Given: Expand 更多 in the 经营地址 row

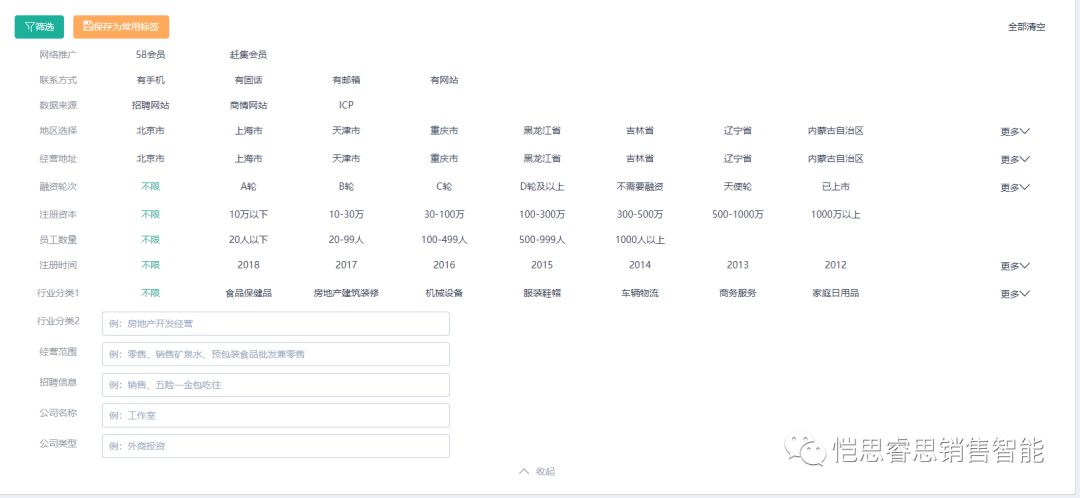Looking at the screenshot, I should [x=1015, y=159].
